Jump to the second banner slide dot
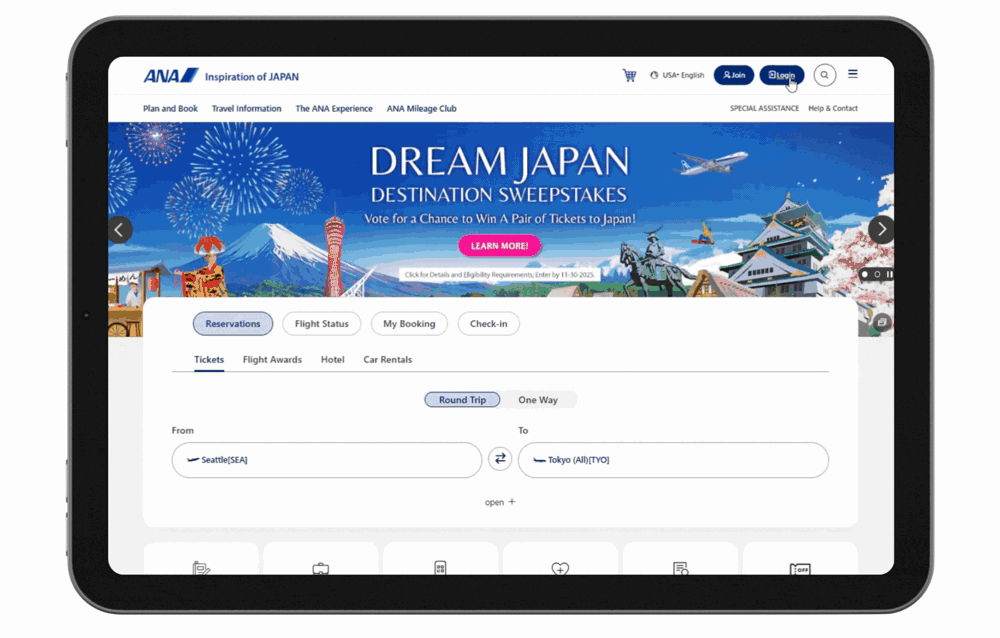 [x=877, y=274]
